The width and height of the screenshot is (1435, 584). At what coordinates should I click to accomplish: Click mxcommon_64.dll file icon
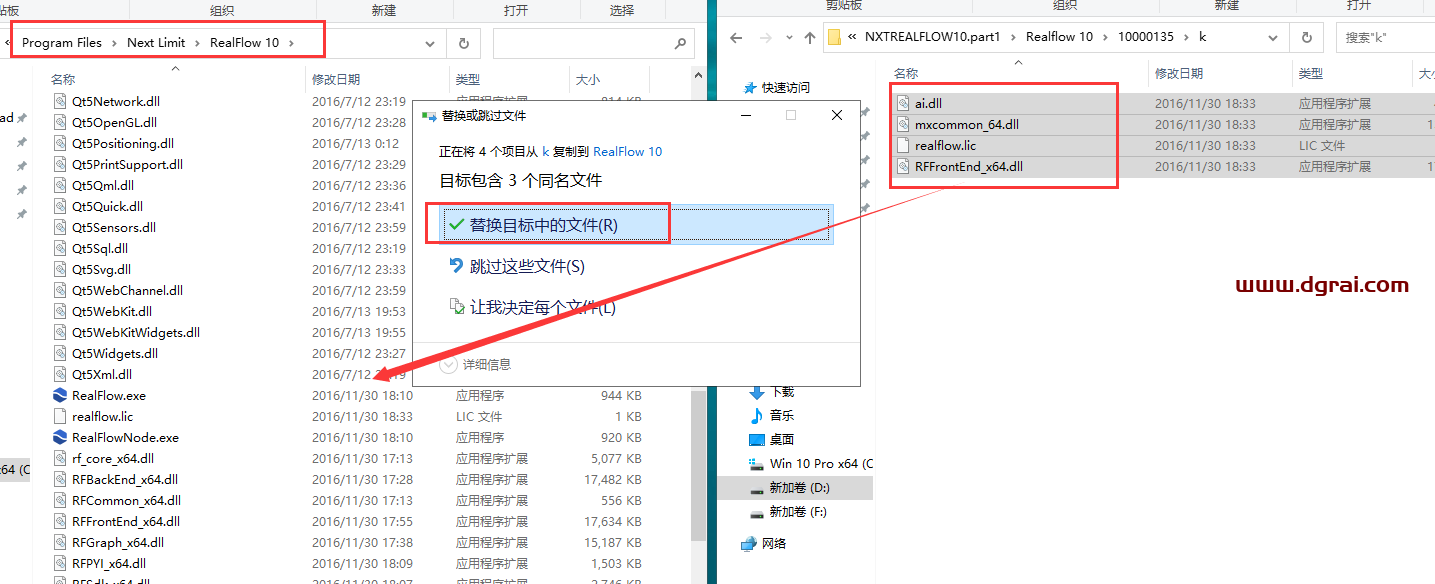pos(903,124)
